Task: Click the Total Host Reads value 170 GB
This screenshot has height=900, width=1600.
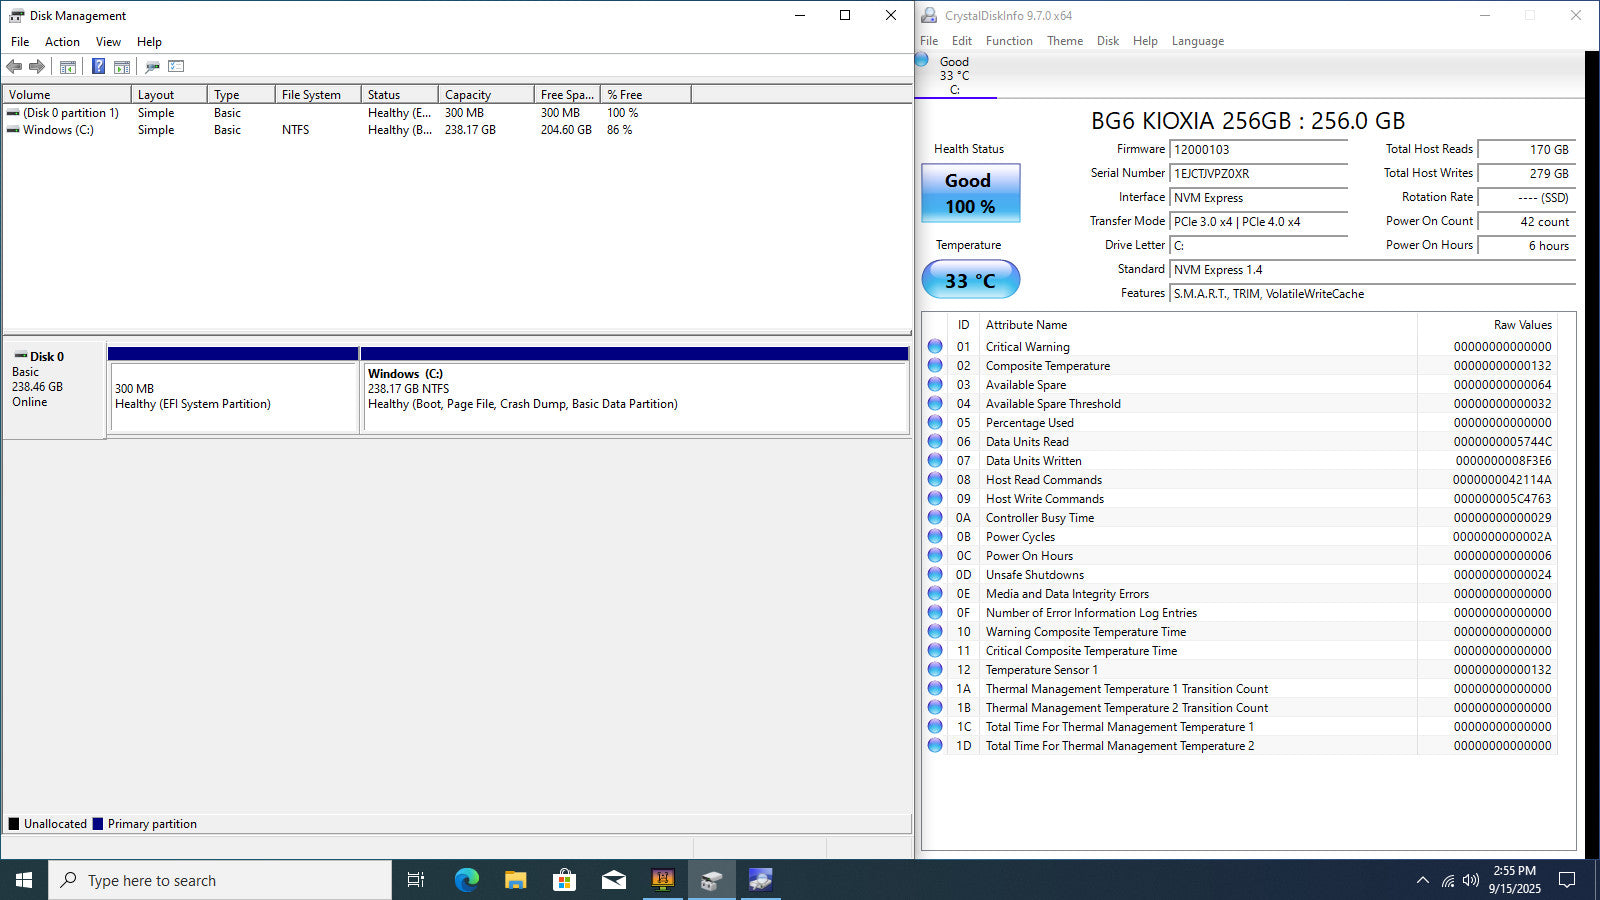Action: click(1526, 150)
